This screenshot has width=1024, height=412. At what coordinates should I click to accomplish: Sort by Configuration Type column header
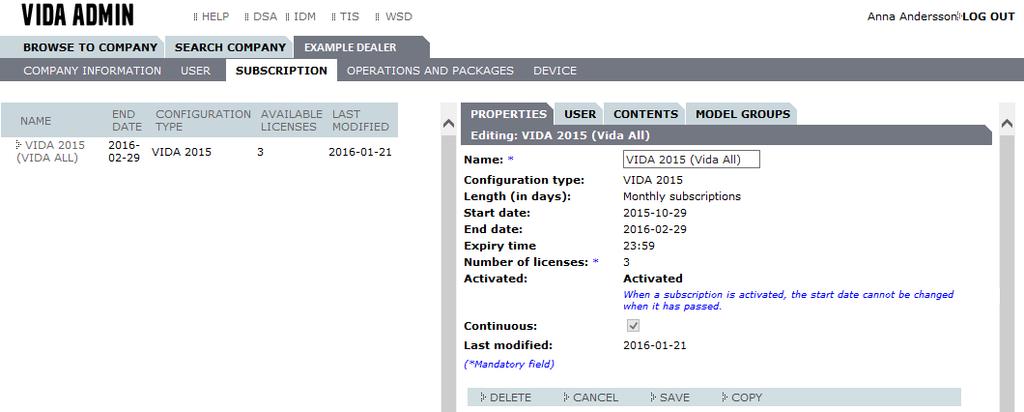202,120
